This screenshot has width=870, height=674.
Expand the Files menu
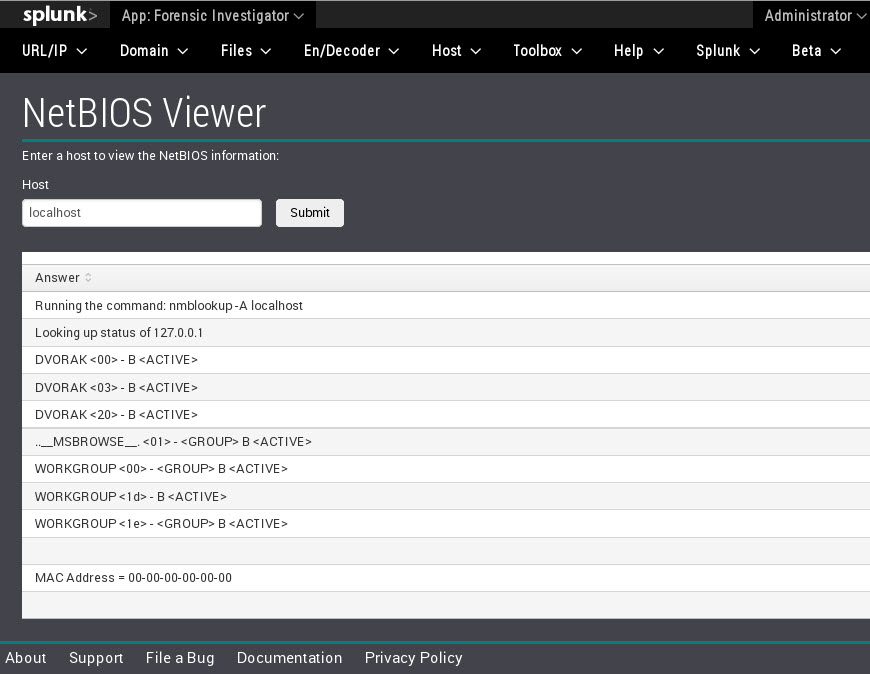246,50
